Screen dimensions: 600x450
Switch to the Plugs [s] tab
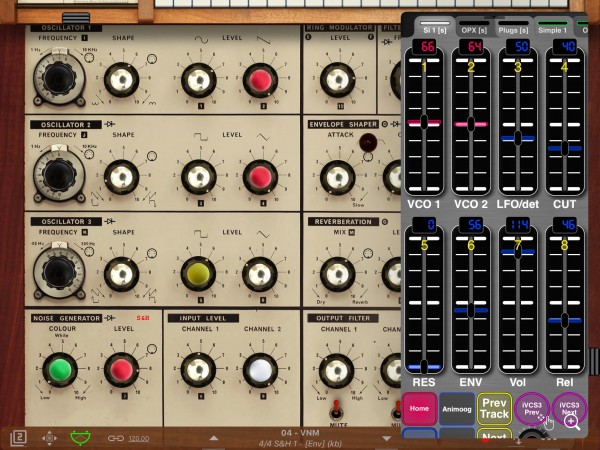click(513, 30)
